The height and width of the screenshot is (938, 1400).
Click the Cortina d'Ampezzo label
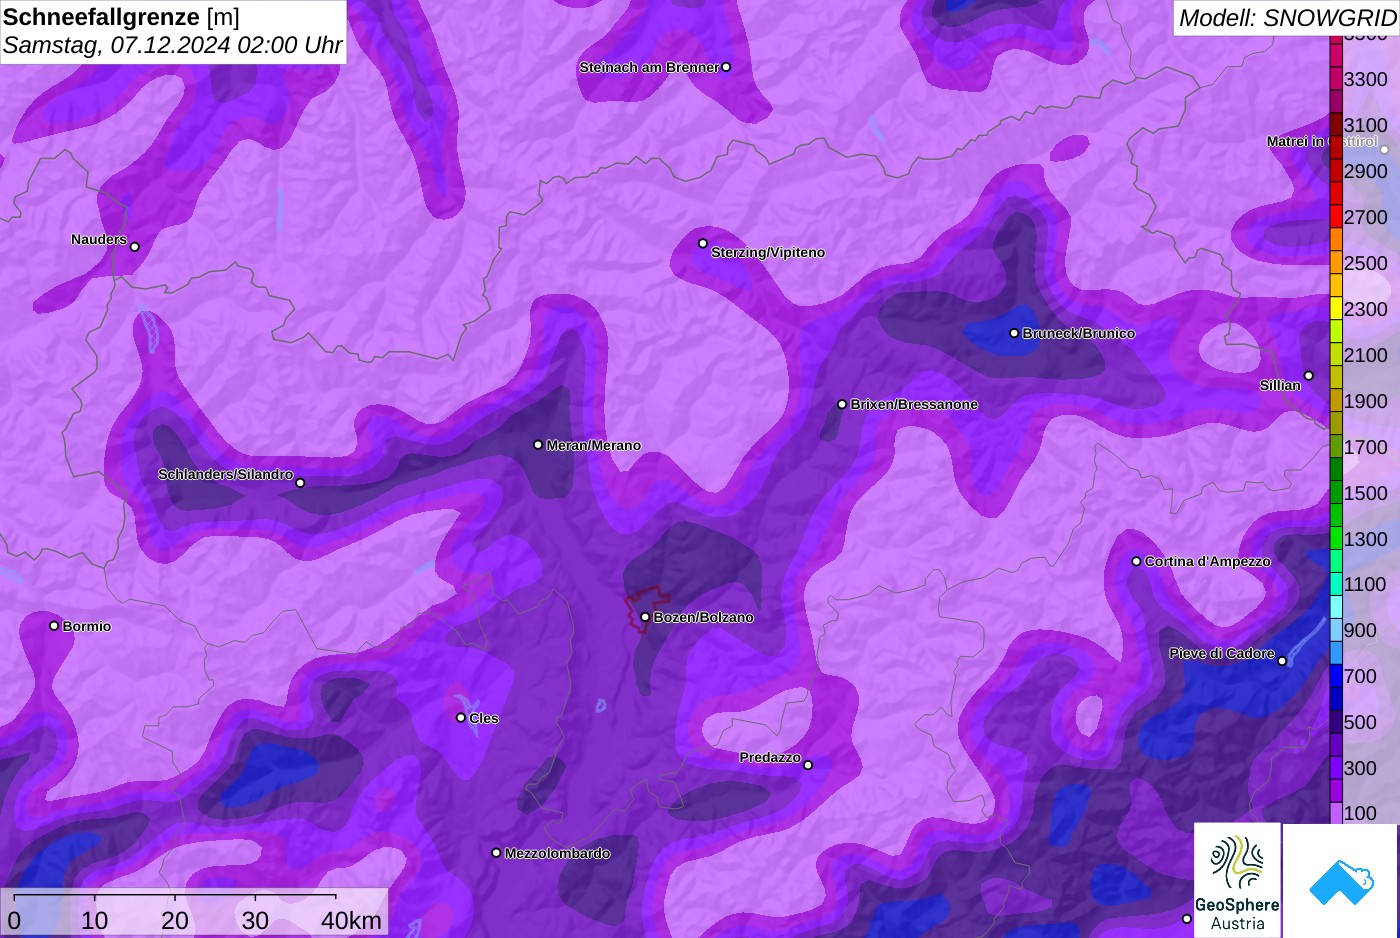pos(1207,561)
